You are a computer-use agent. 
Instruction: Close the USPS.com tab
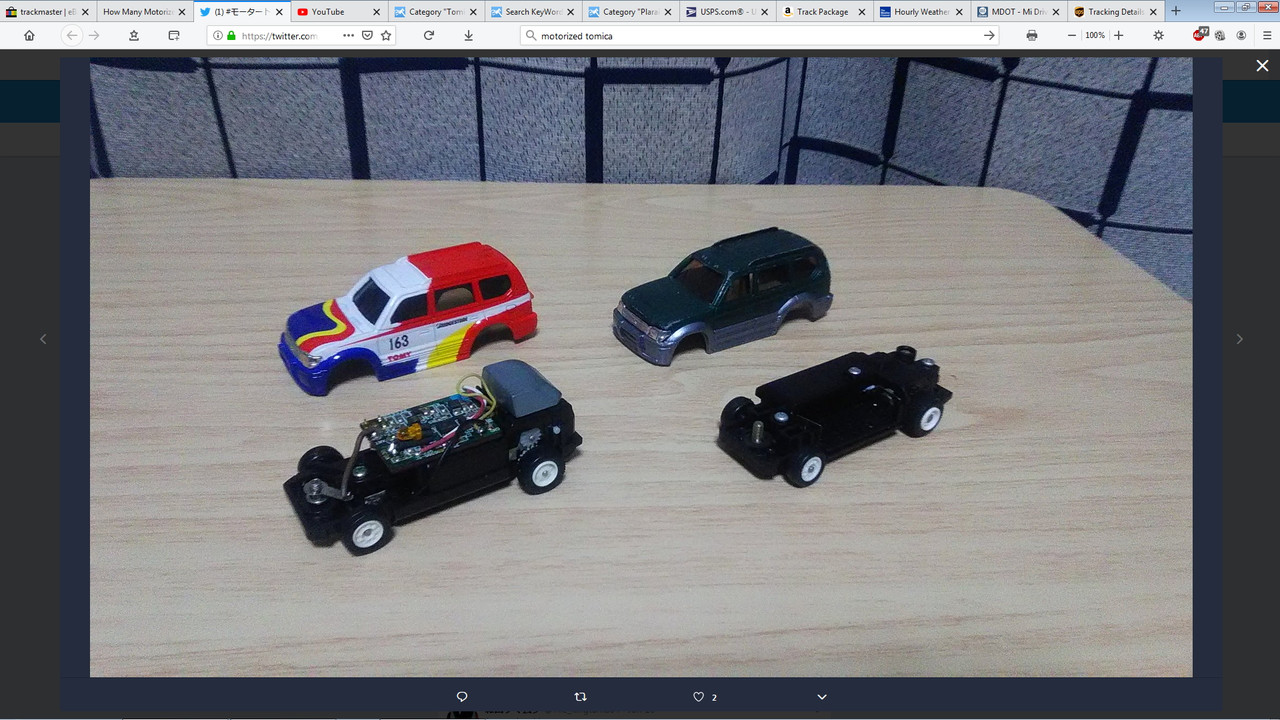(764, 12)
